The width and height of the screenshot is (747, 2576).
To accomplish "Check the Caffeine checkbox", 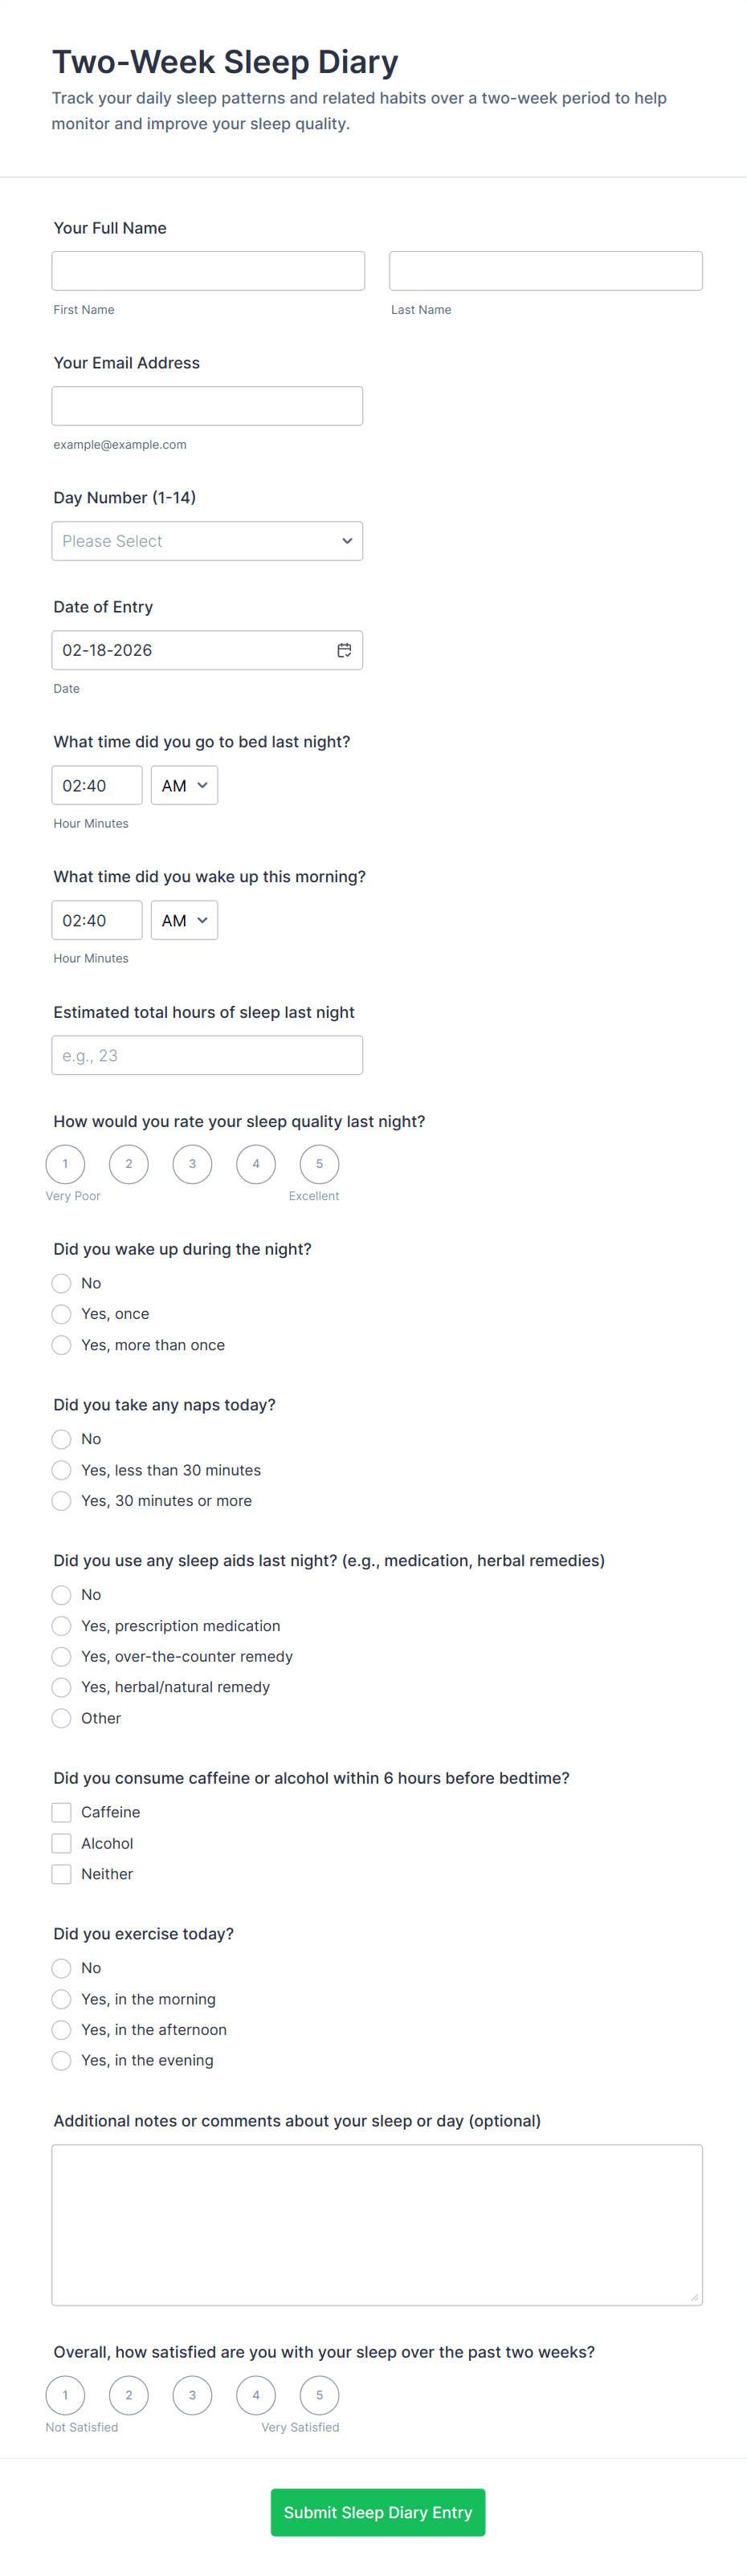I will [62, 1812].
